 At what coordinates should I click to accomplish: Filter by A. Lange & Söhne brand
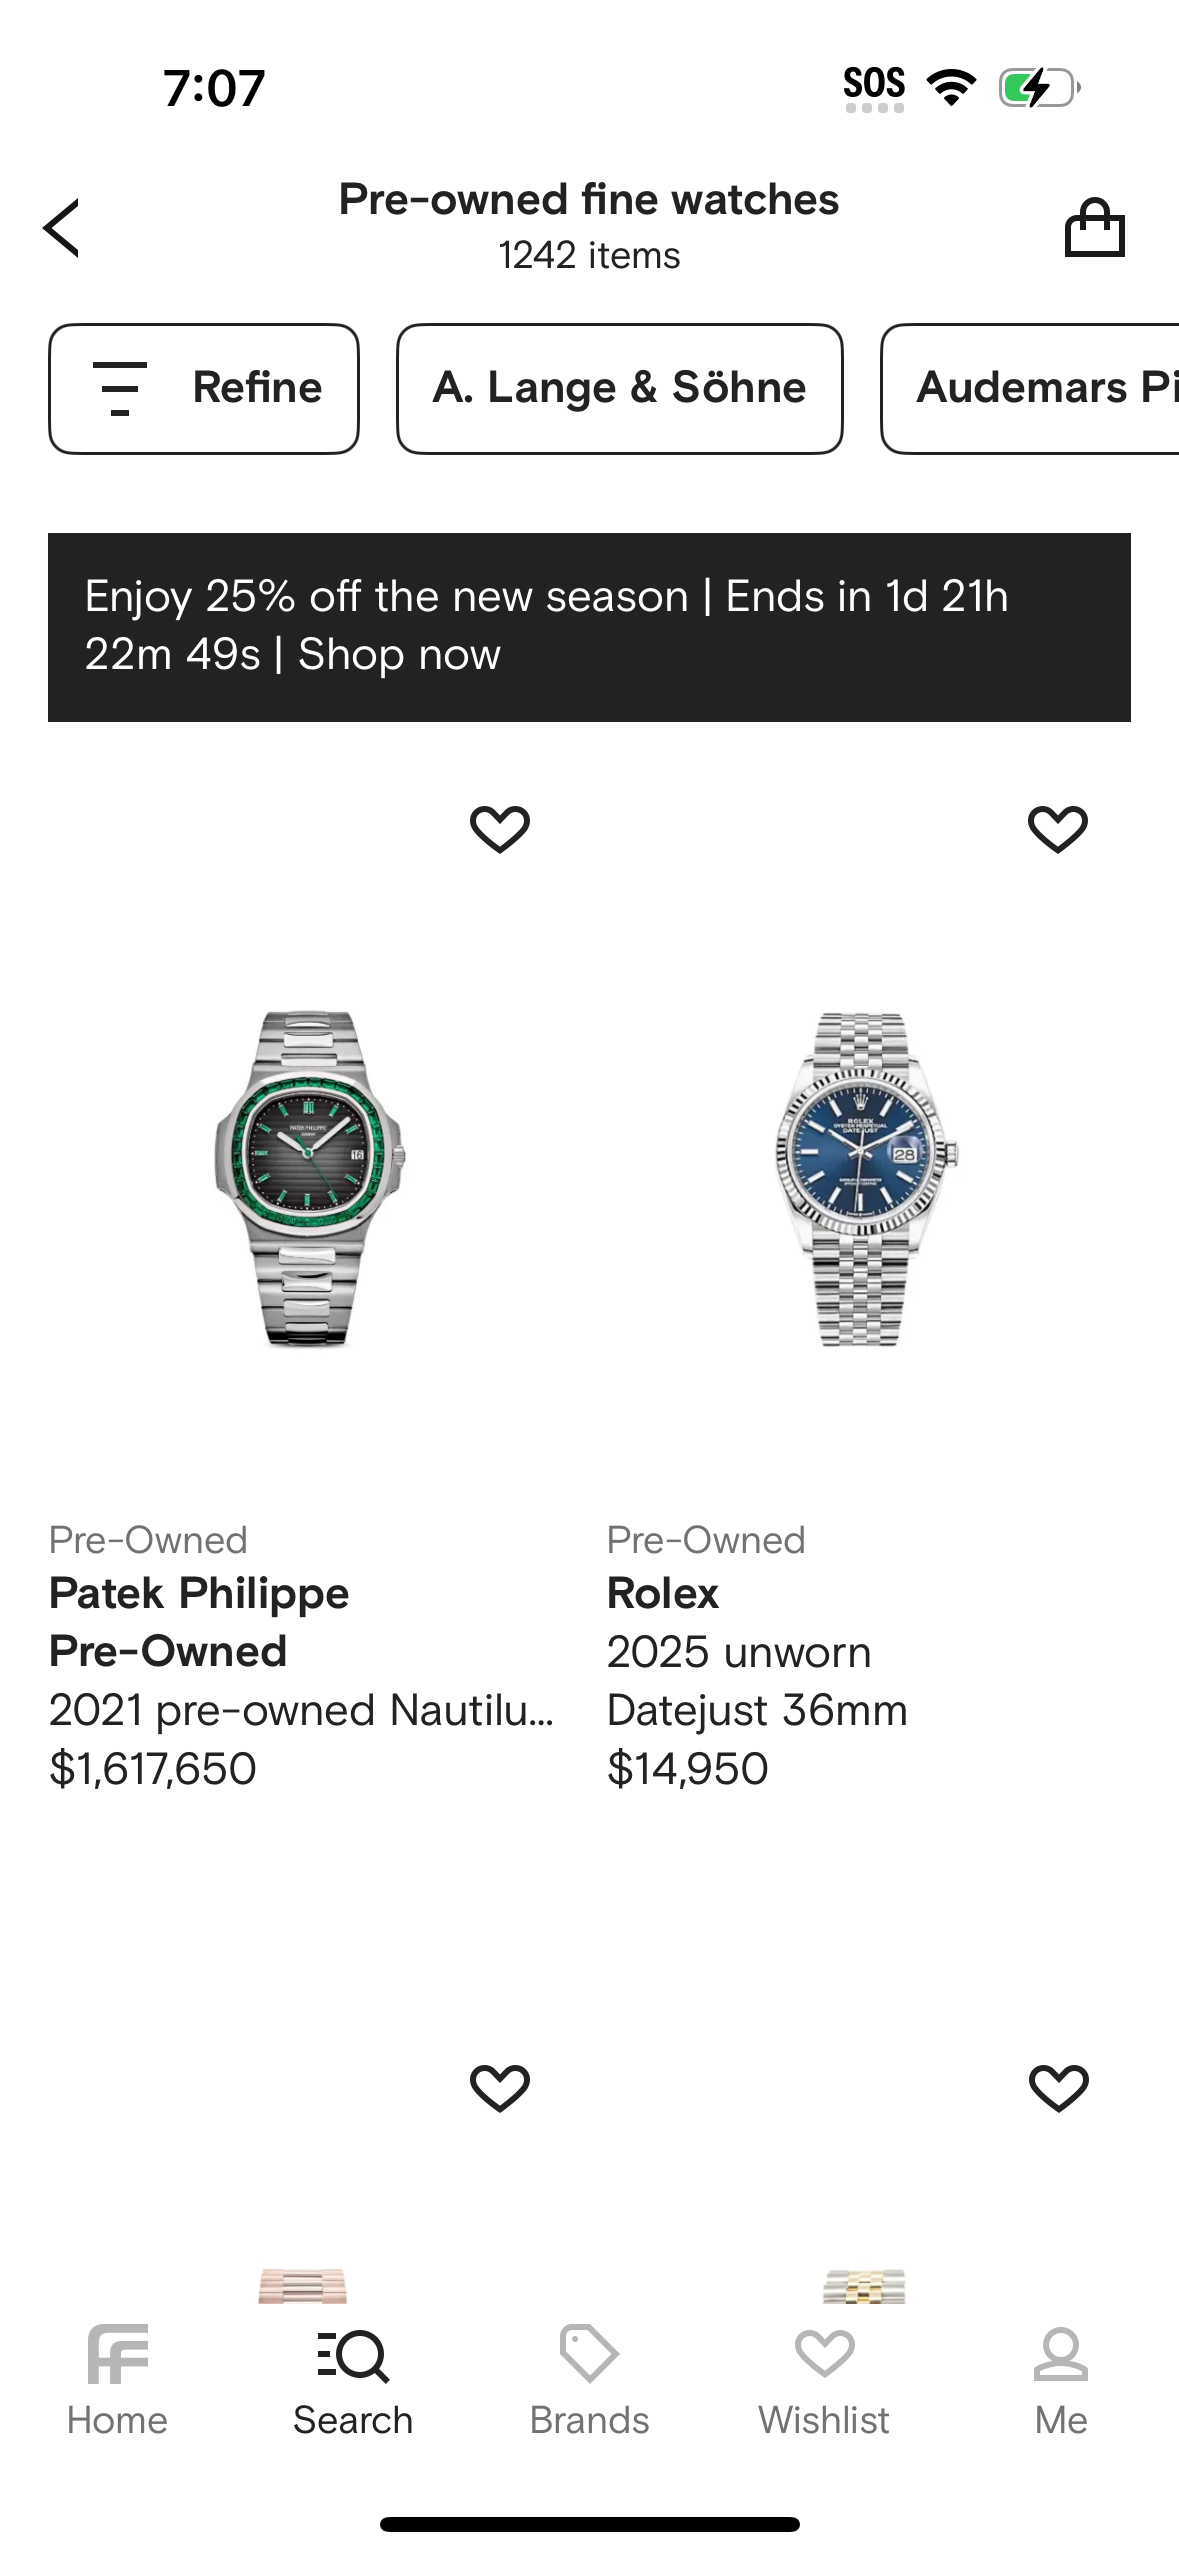tap(620, 388)
